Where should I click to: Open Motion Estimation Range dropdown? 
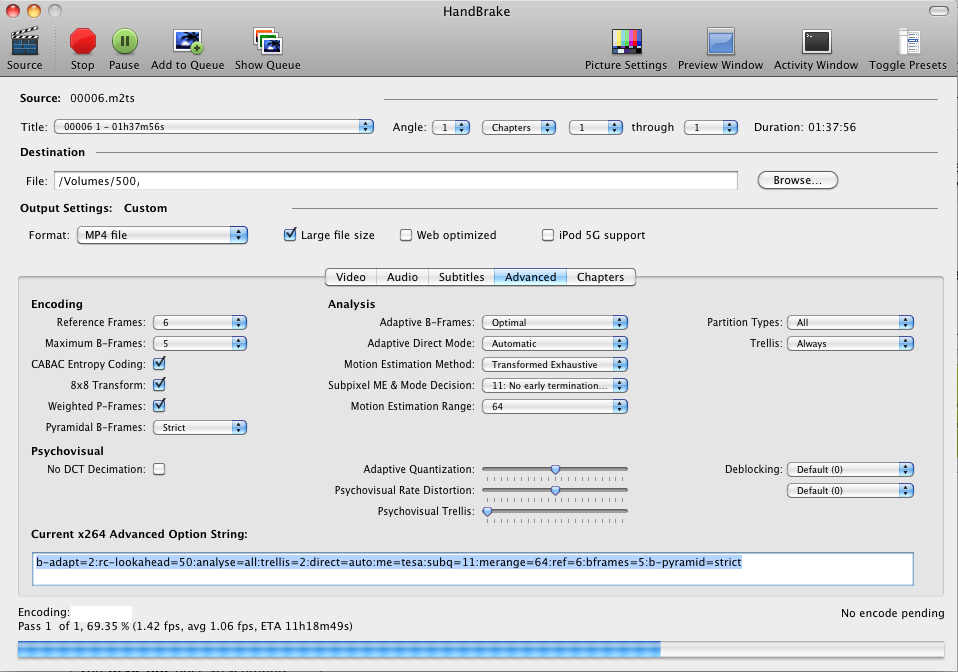point(555,406)
